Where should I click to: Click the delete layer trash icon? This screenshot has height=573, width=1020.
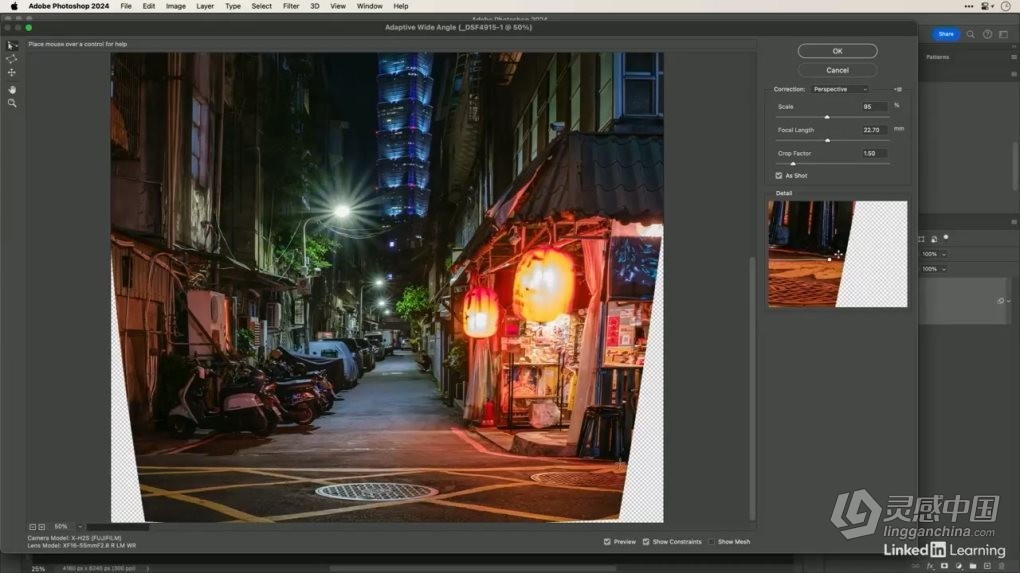click(1002, 566)
